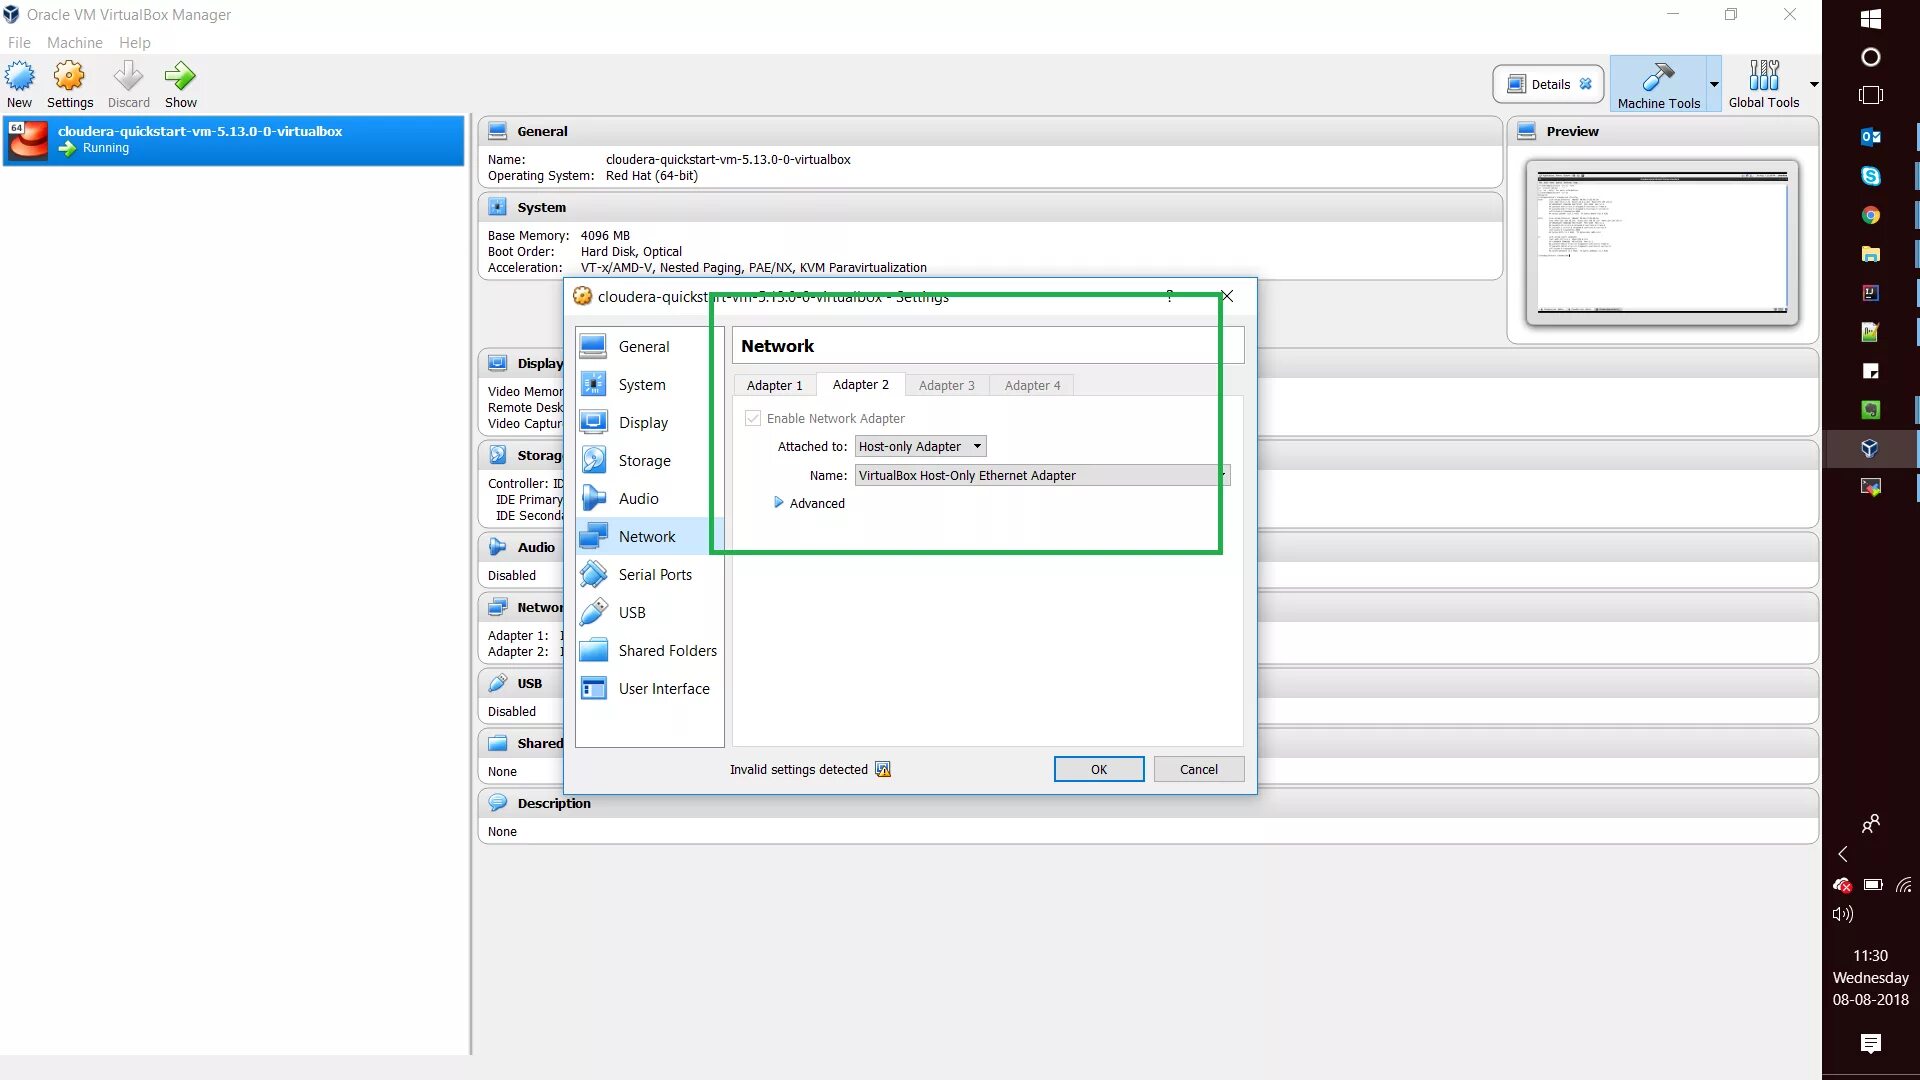Switch to the Adapter 4 tab

coord(1032,385)
